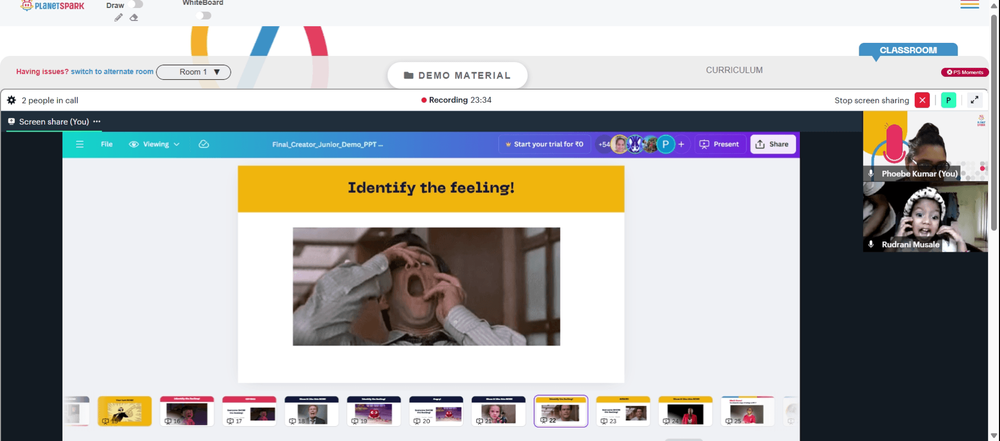Select slide thumbnail 25
1000x441 pixels.
(747, 411)
